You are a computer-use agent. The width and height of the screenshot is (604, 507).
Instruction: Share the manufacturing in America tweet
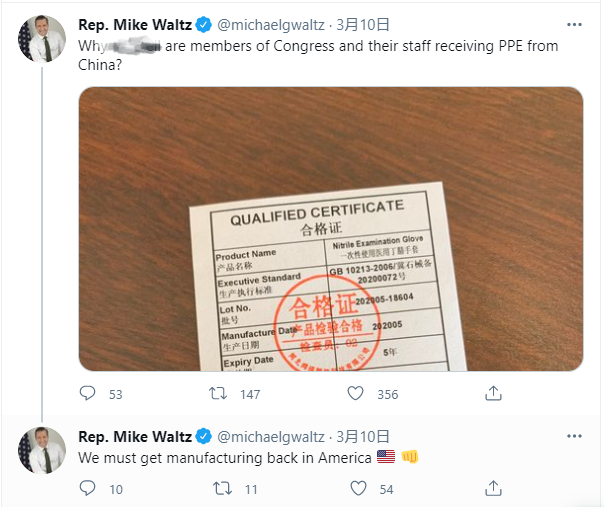point(492,489)
